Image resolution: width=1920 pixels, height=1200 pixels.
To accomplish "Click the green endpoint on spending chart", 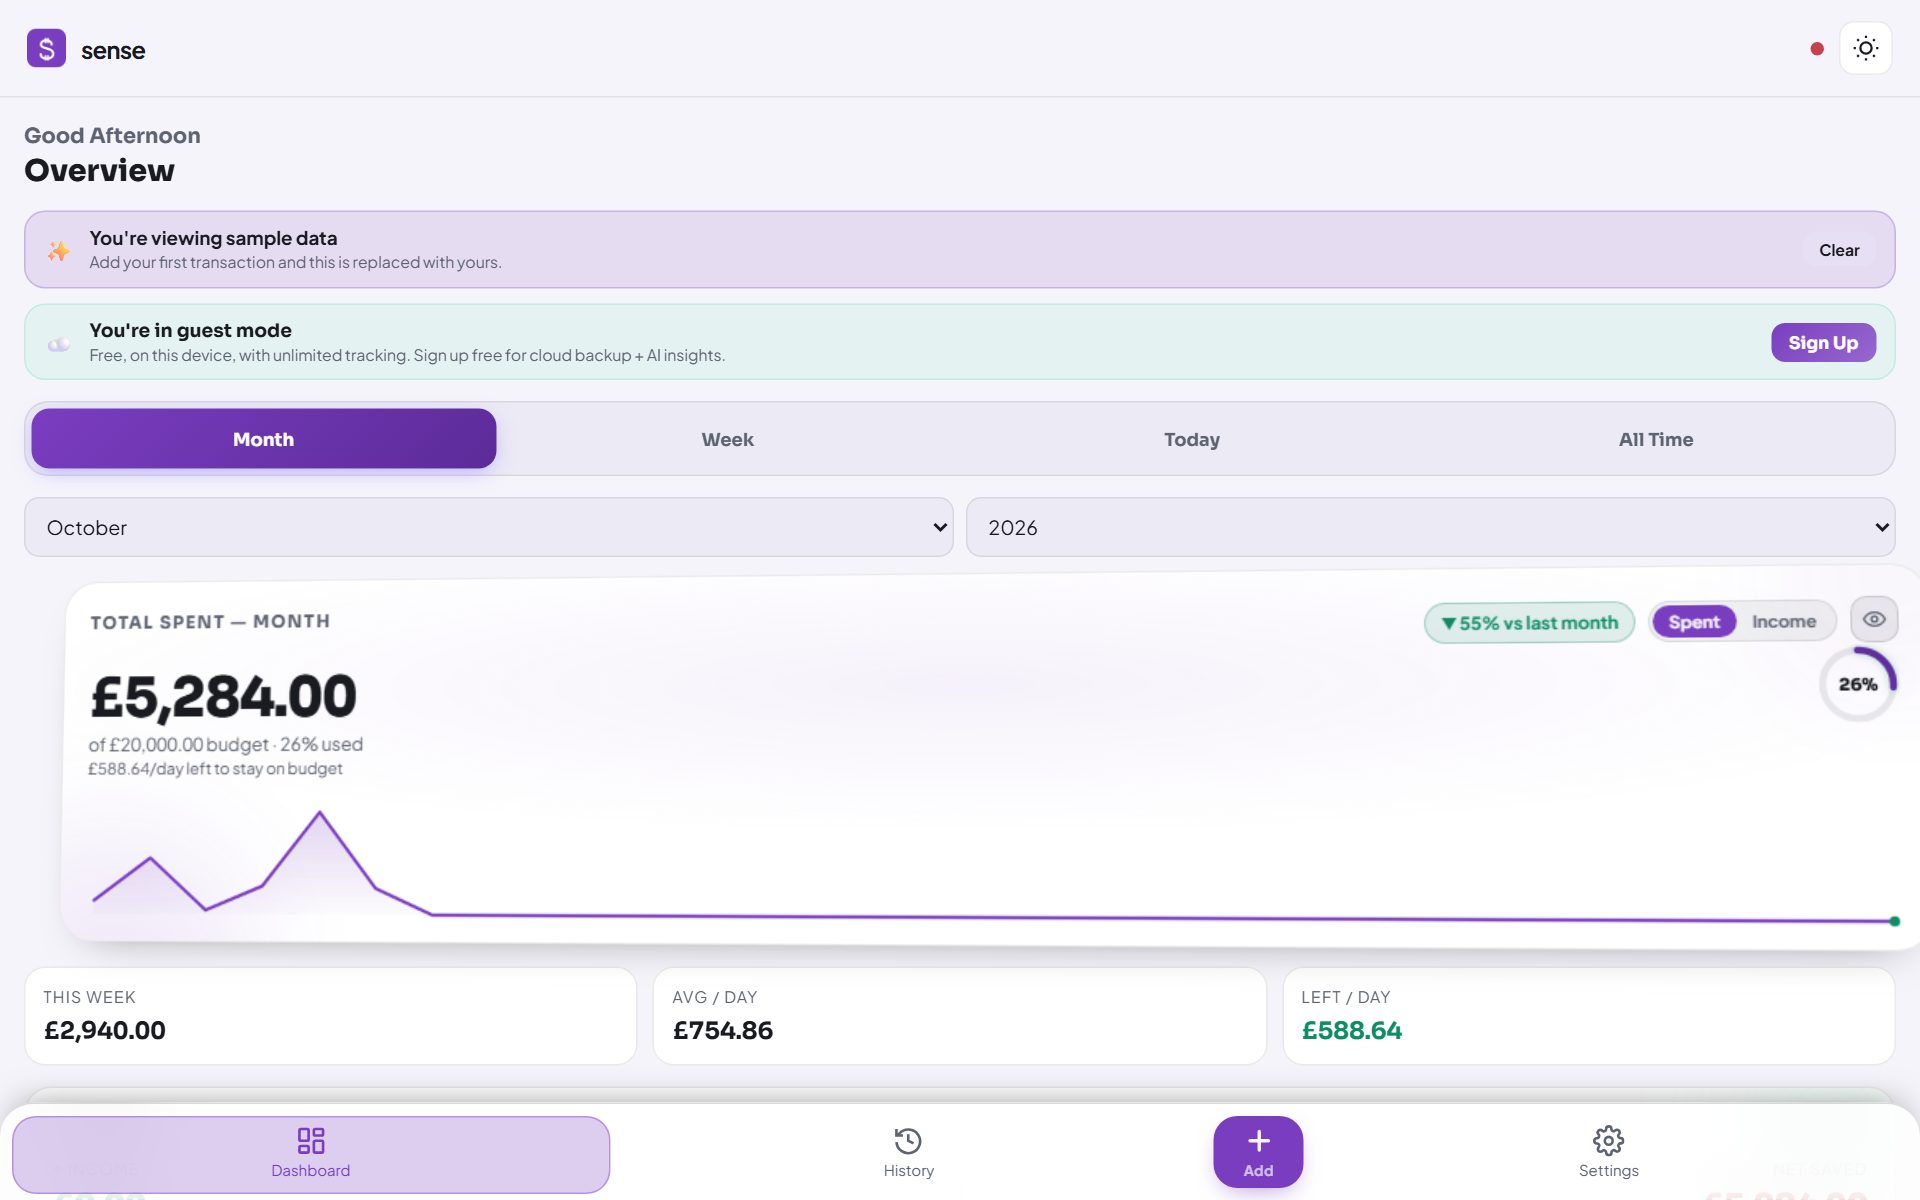I will (x=1894, y=921).
